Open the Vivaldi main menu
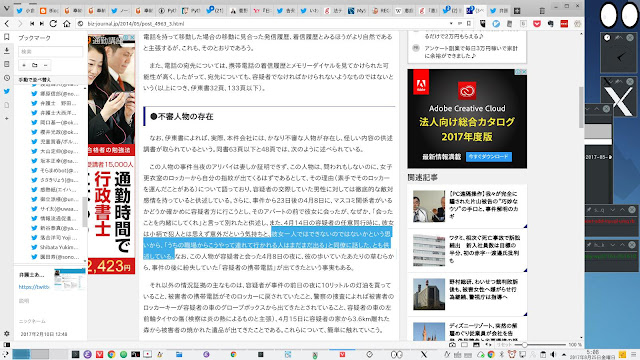 6,9
